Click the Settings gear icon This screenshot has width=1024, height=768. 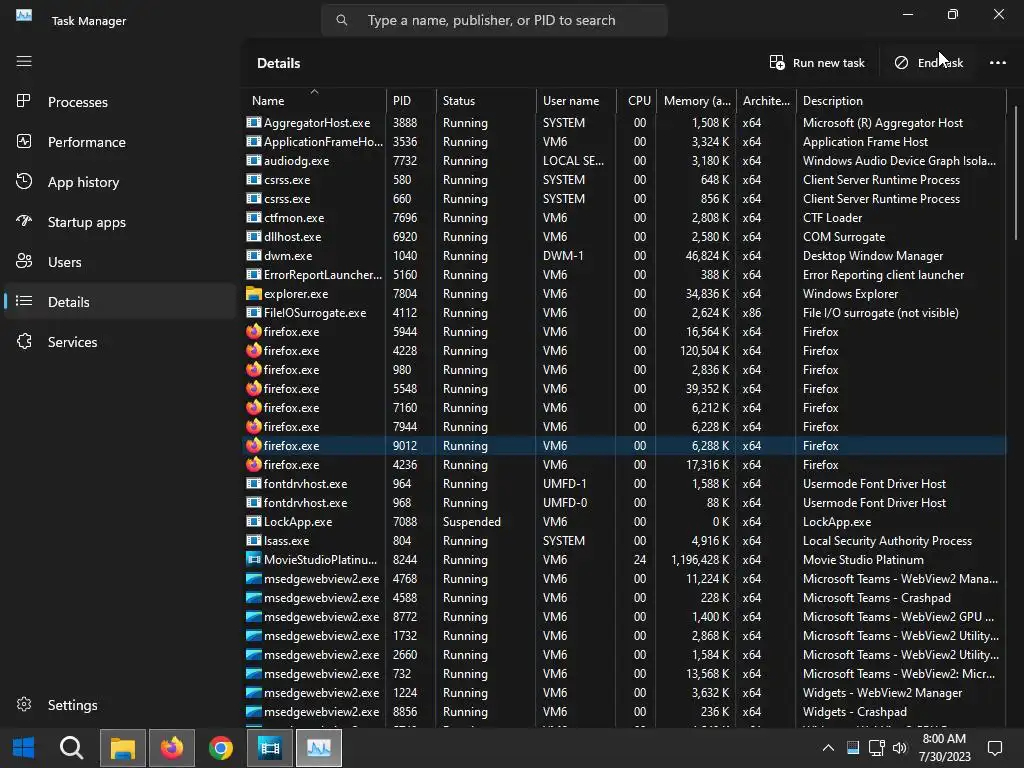pos(24,705)
